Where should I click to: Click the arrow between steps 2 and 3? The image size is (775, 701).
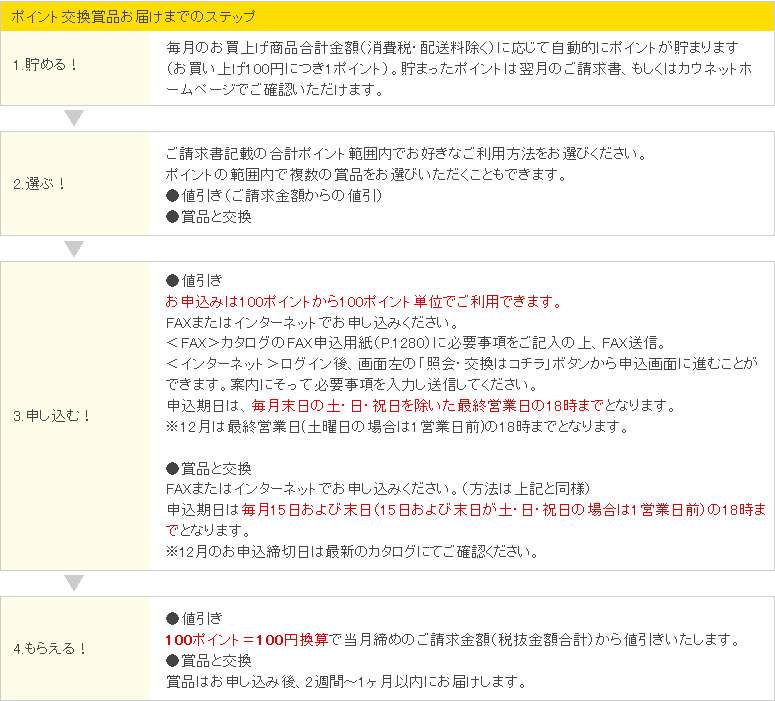(74, 248)
